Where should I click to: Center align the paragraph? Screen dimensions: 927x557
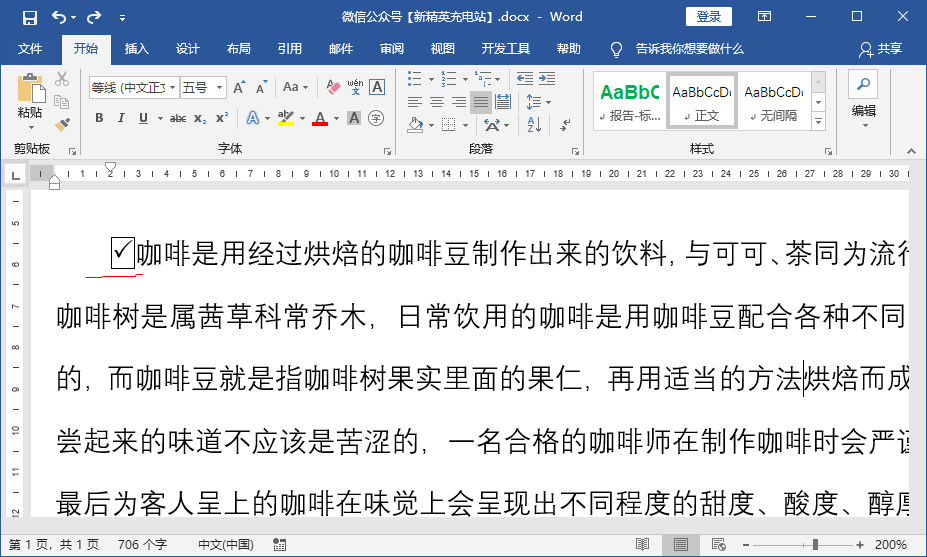pos(437,102)
